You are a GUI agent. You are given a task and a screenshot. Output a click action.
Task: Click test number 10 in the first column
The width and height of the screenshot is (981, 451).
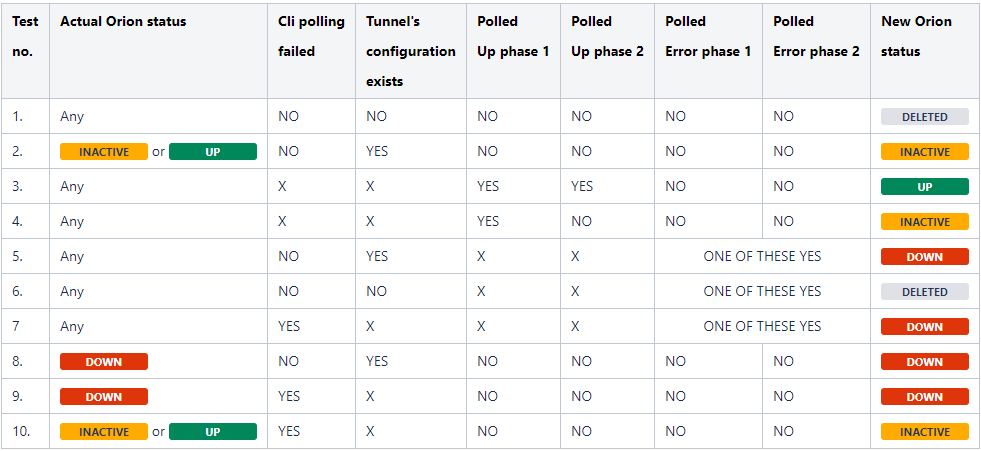point(21,431)
